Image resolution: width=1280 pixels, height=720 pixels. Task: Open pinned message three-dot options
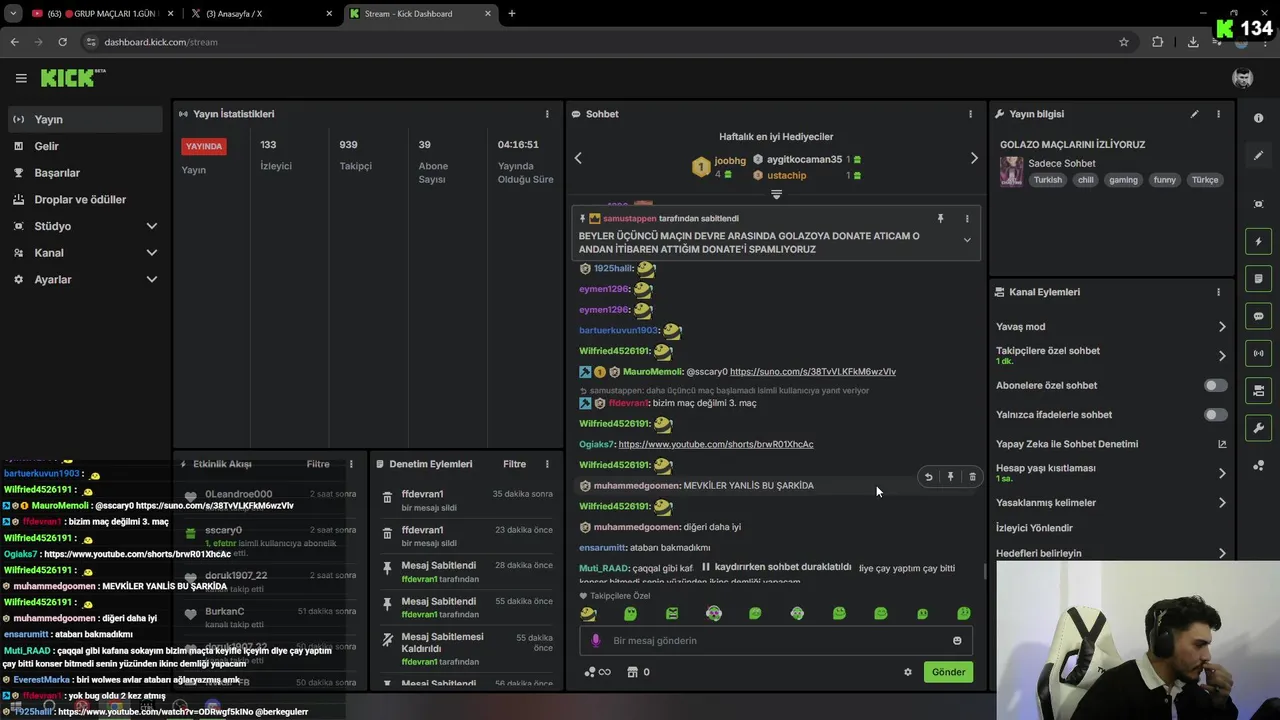[x=967, y=218]
